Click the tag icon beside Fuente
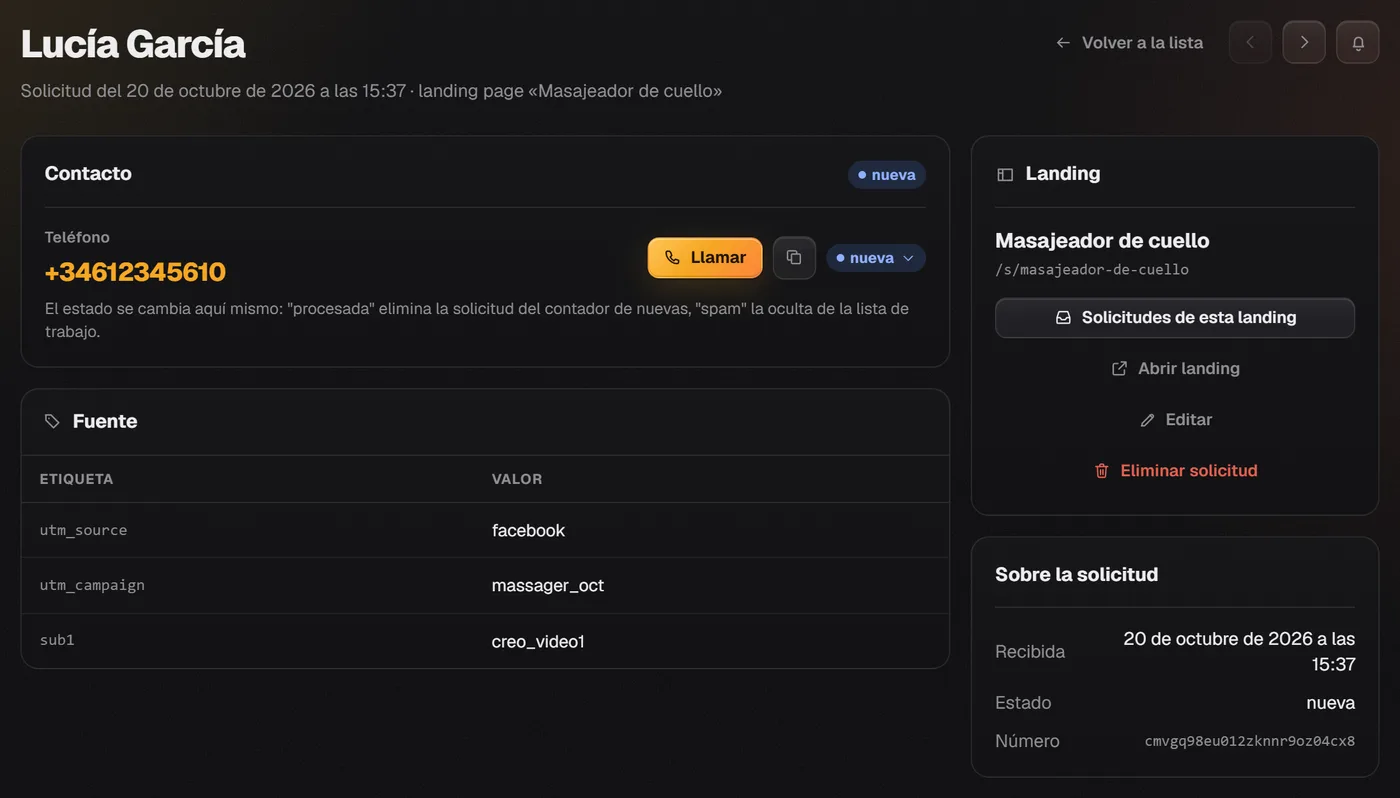This screenshot has width=1400, height=798. [52, 422]
